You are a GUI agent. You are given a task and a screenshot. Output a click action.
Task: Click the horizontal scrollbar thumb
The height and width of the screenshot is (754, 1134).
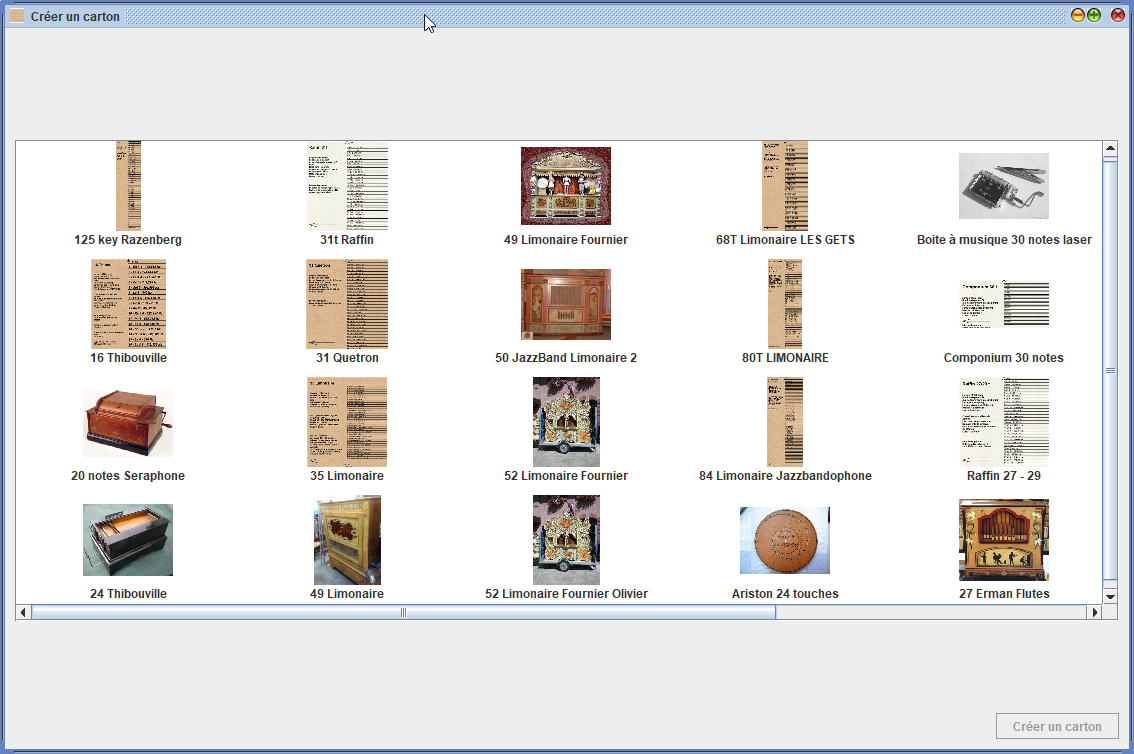pos(403,612)
